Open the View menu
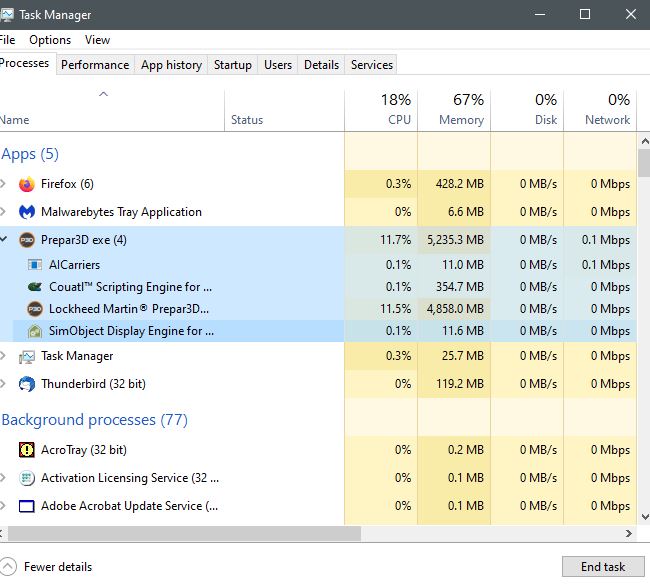Image resolution: width=650 pixels, height=587 pixels. pos(97,40)
